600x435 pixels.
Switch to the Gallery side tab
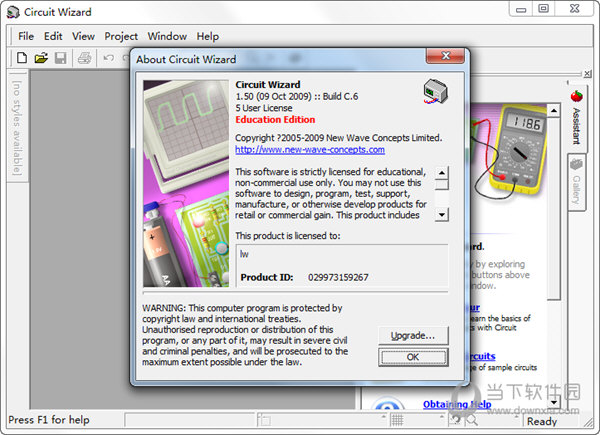coord(576,182)
